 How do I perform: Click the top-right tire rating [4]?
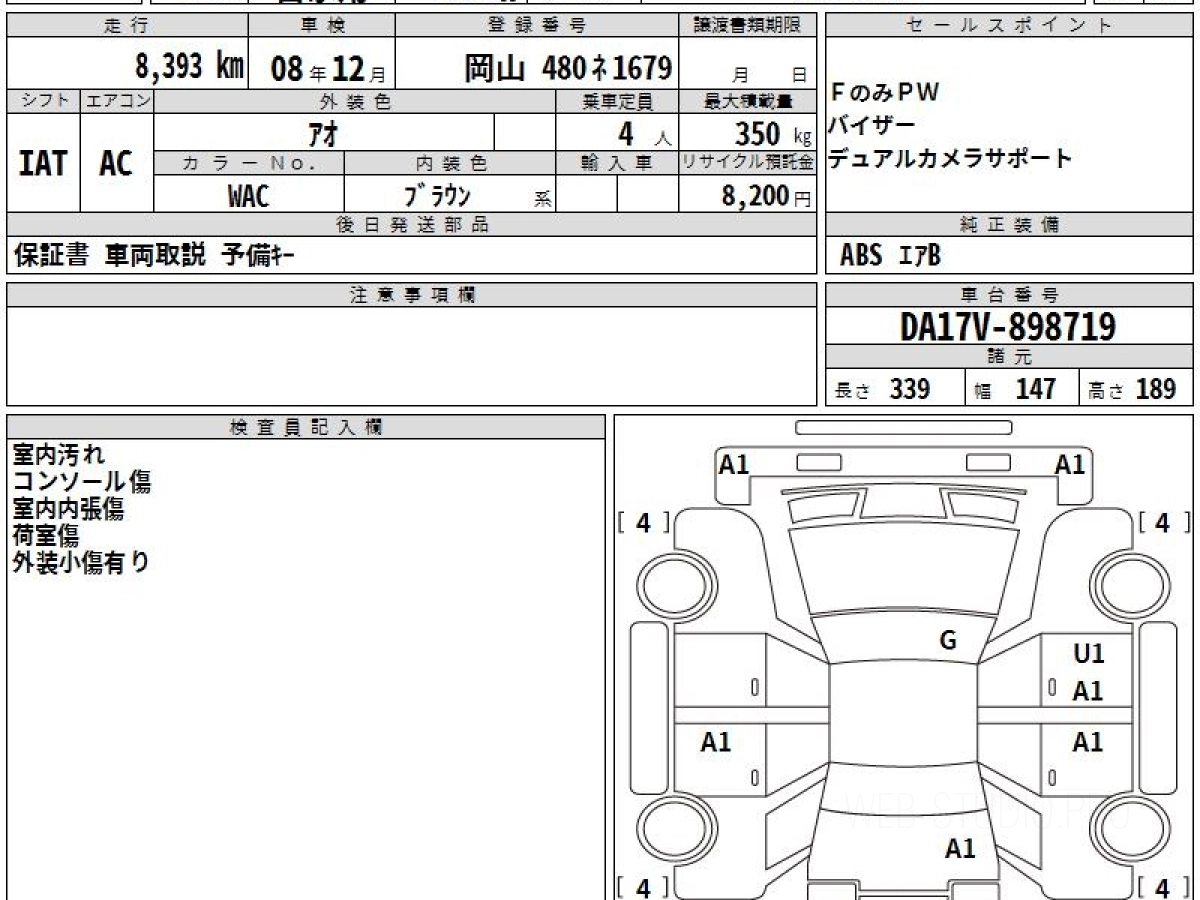click(1162, 522)
